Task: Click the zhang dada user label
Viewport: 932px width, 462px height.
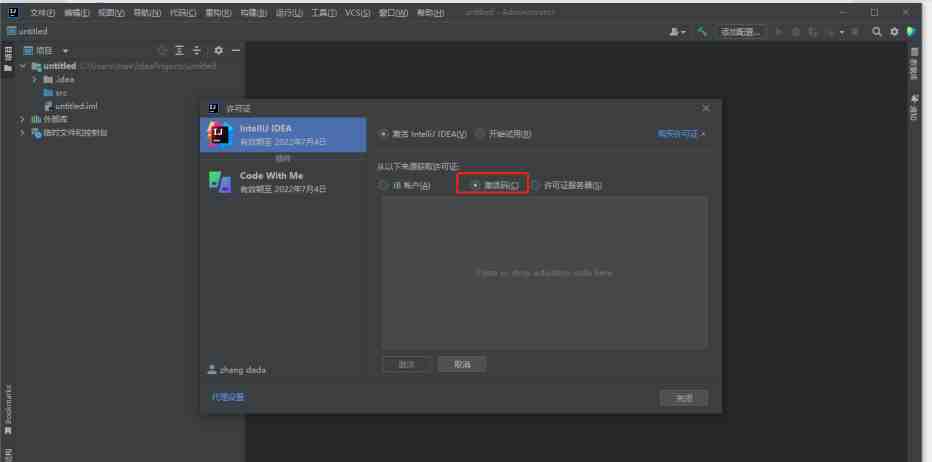Action: 237,370
